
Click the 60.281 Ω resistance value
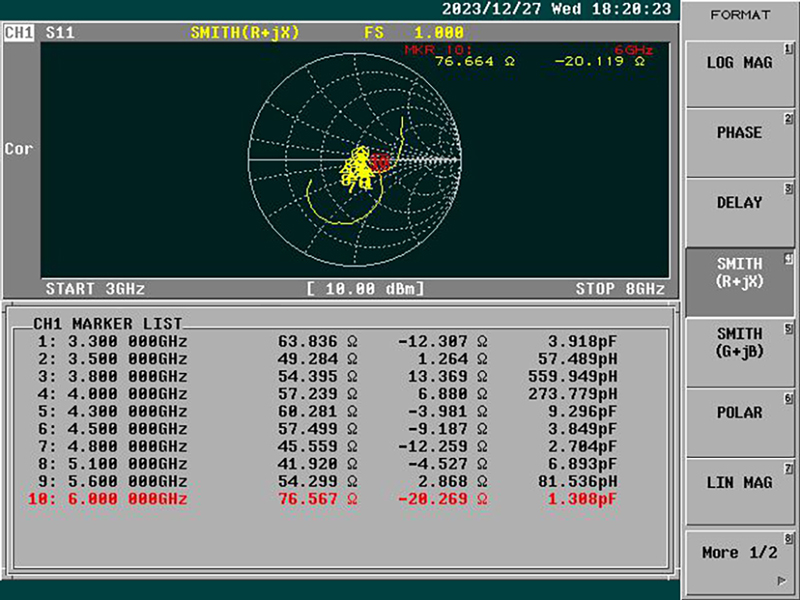pos(318,411)
